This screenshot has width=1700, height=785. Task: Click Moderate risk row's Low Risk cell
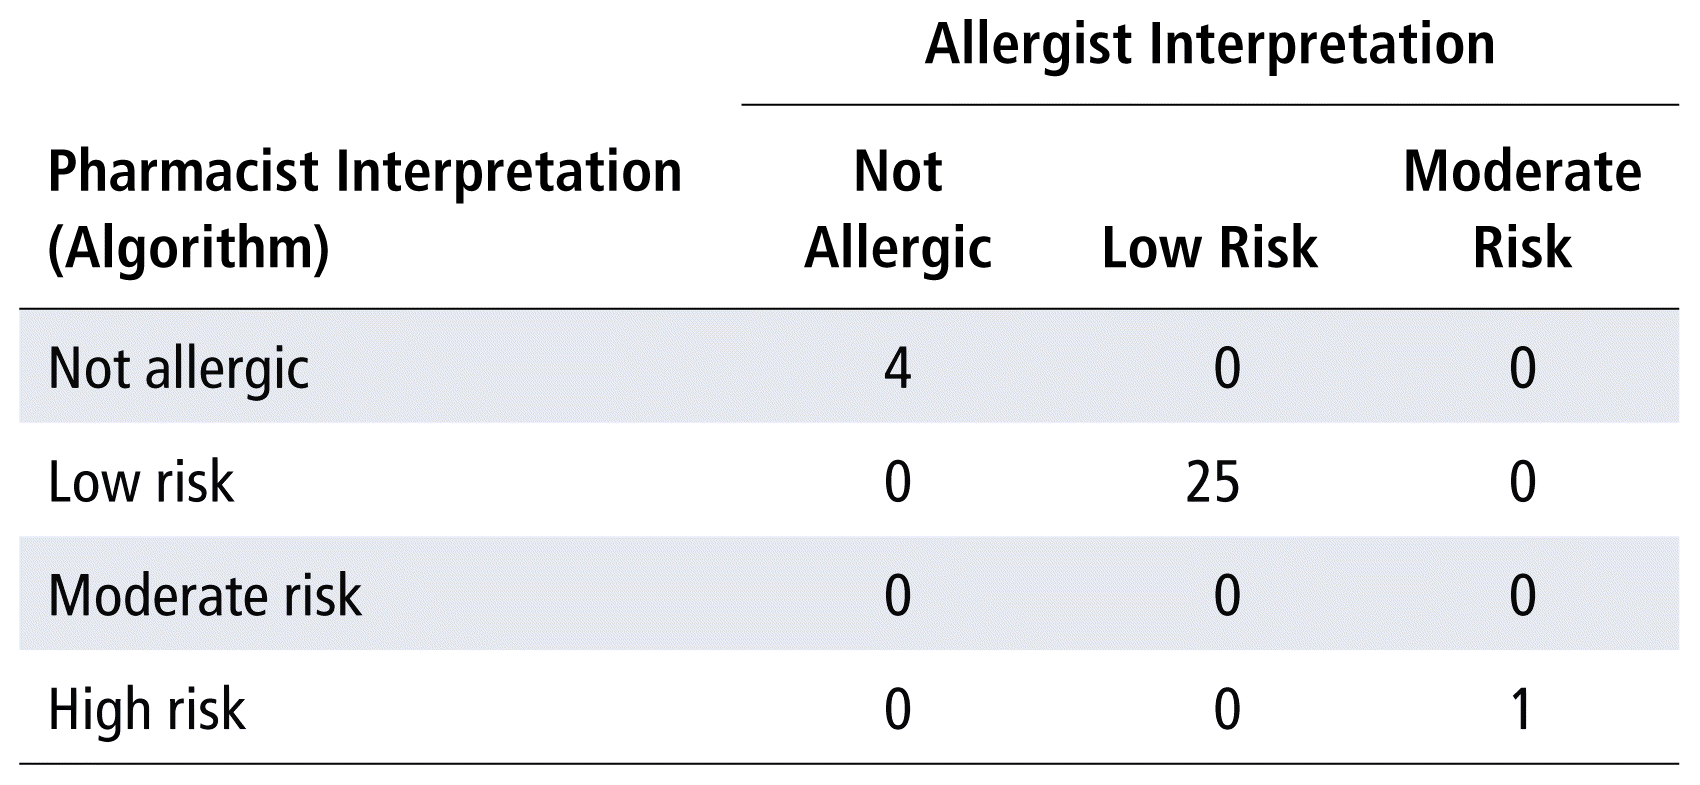click(x=1226, y=596)
